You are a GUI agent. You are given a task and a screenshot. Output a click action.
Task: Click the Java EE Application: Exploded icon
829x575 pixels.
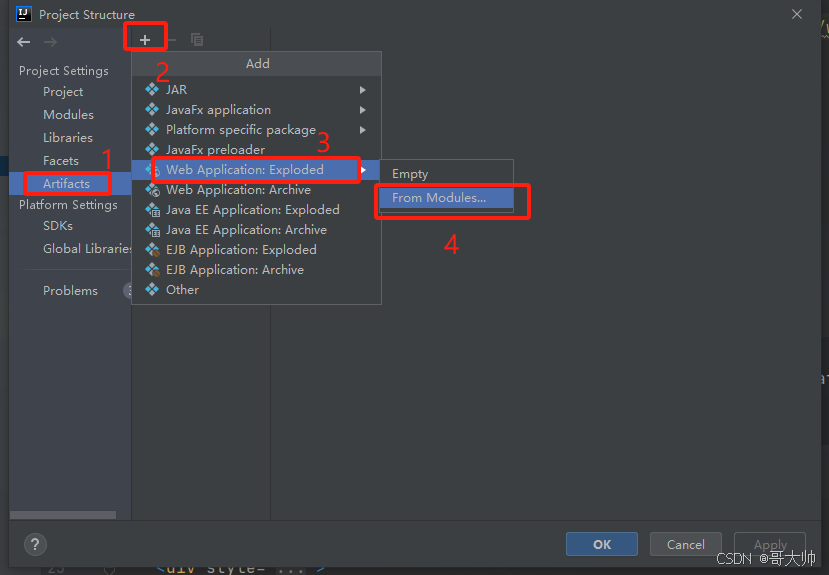click(153, 210)
